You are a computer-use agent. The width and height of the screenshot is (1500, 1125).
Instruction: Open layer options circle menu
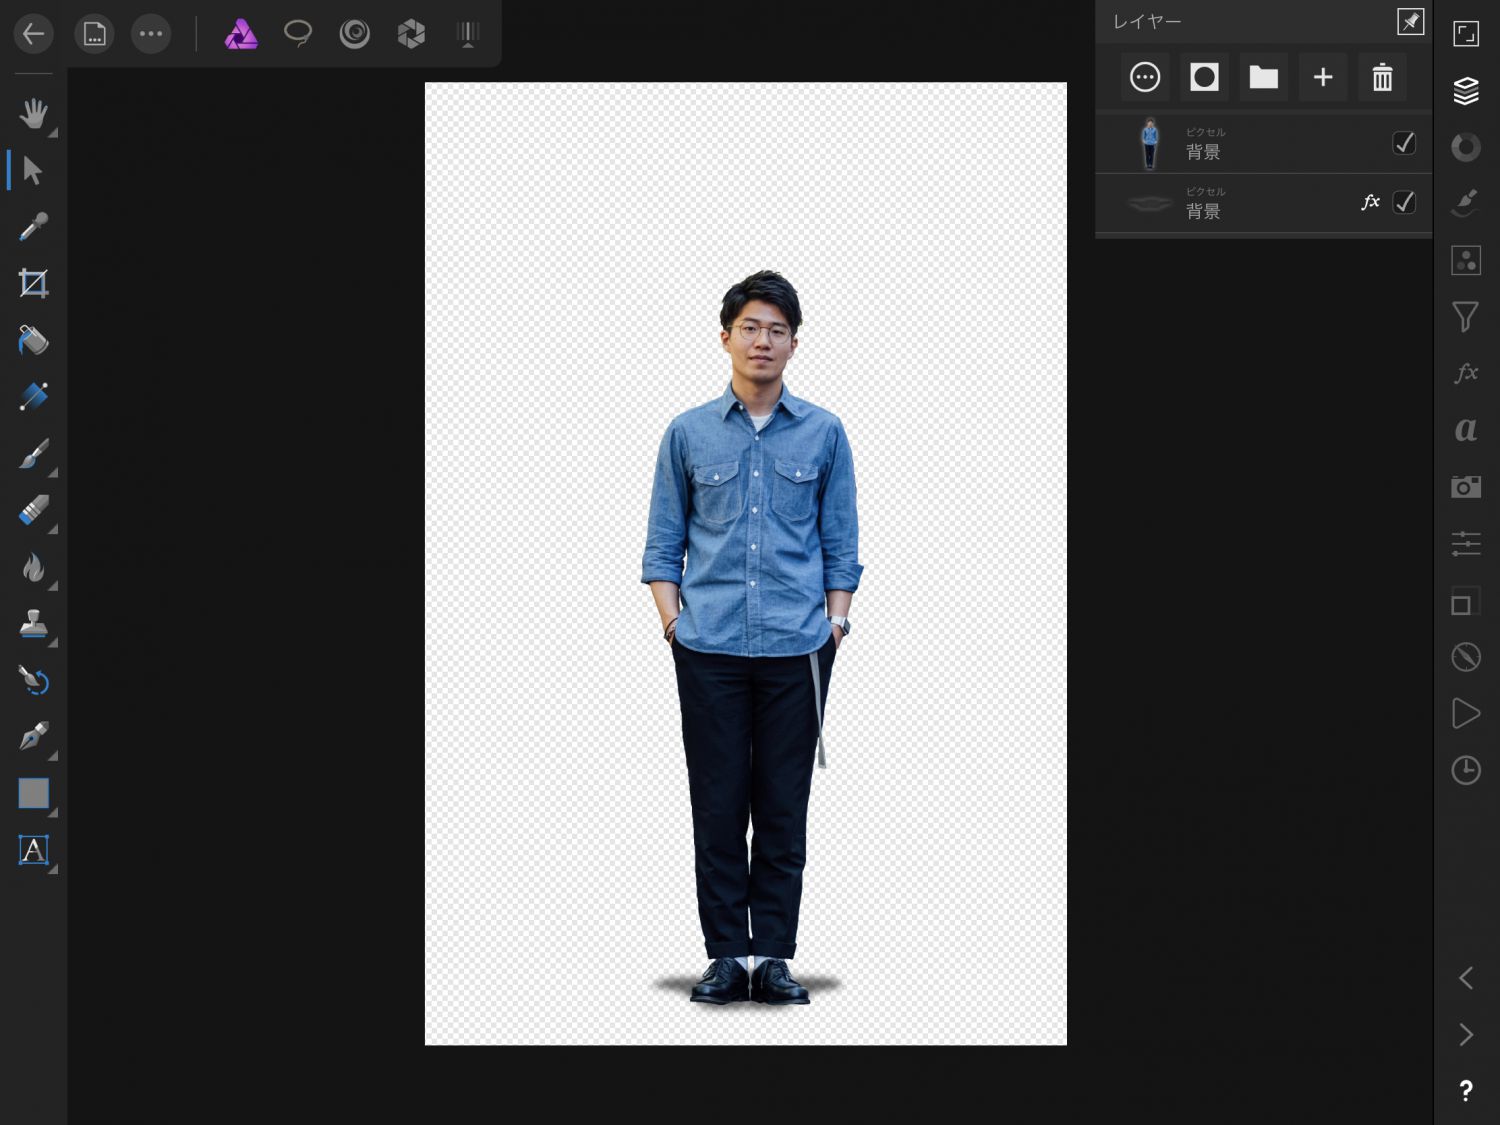[x=1145, y=77]
